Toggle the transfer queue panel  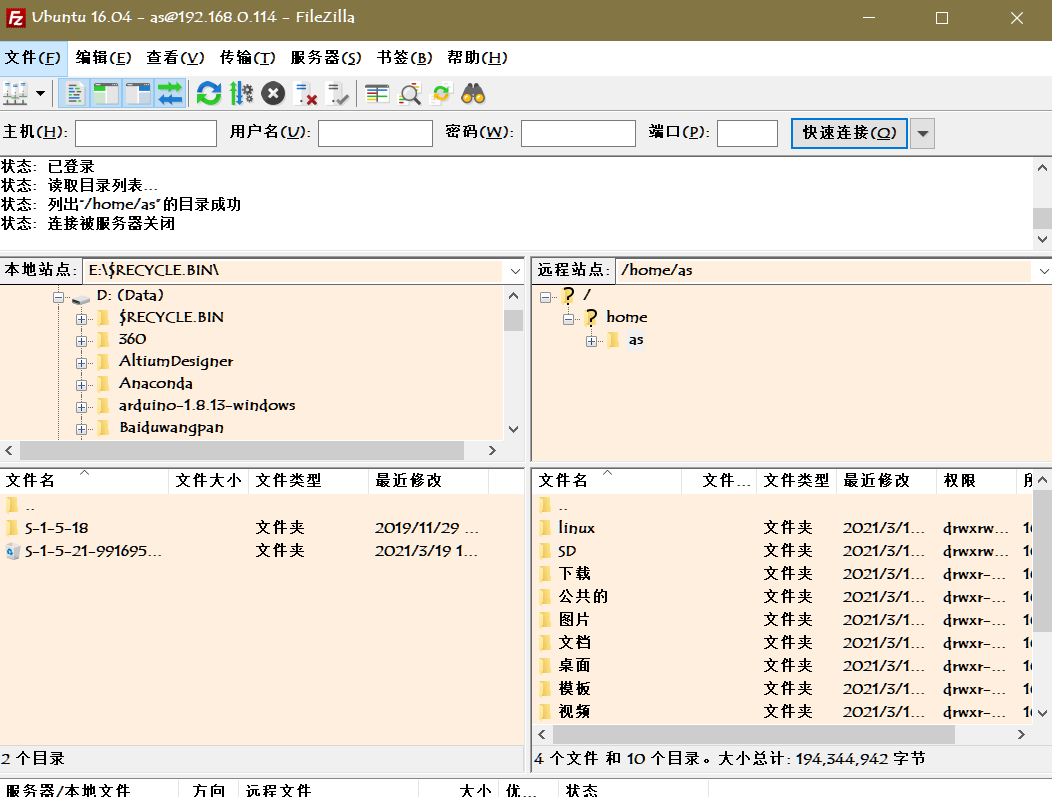168,92
